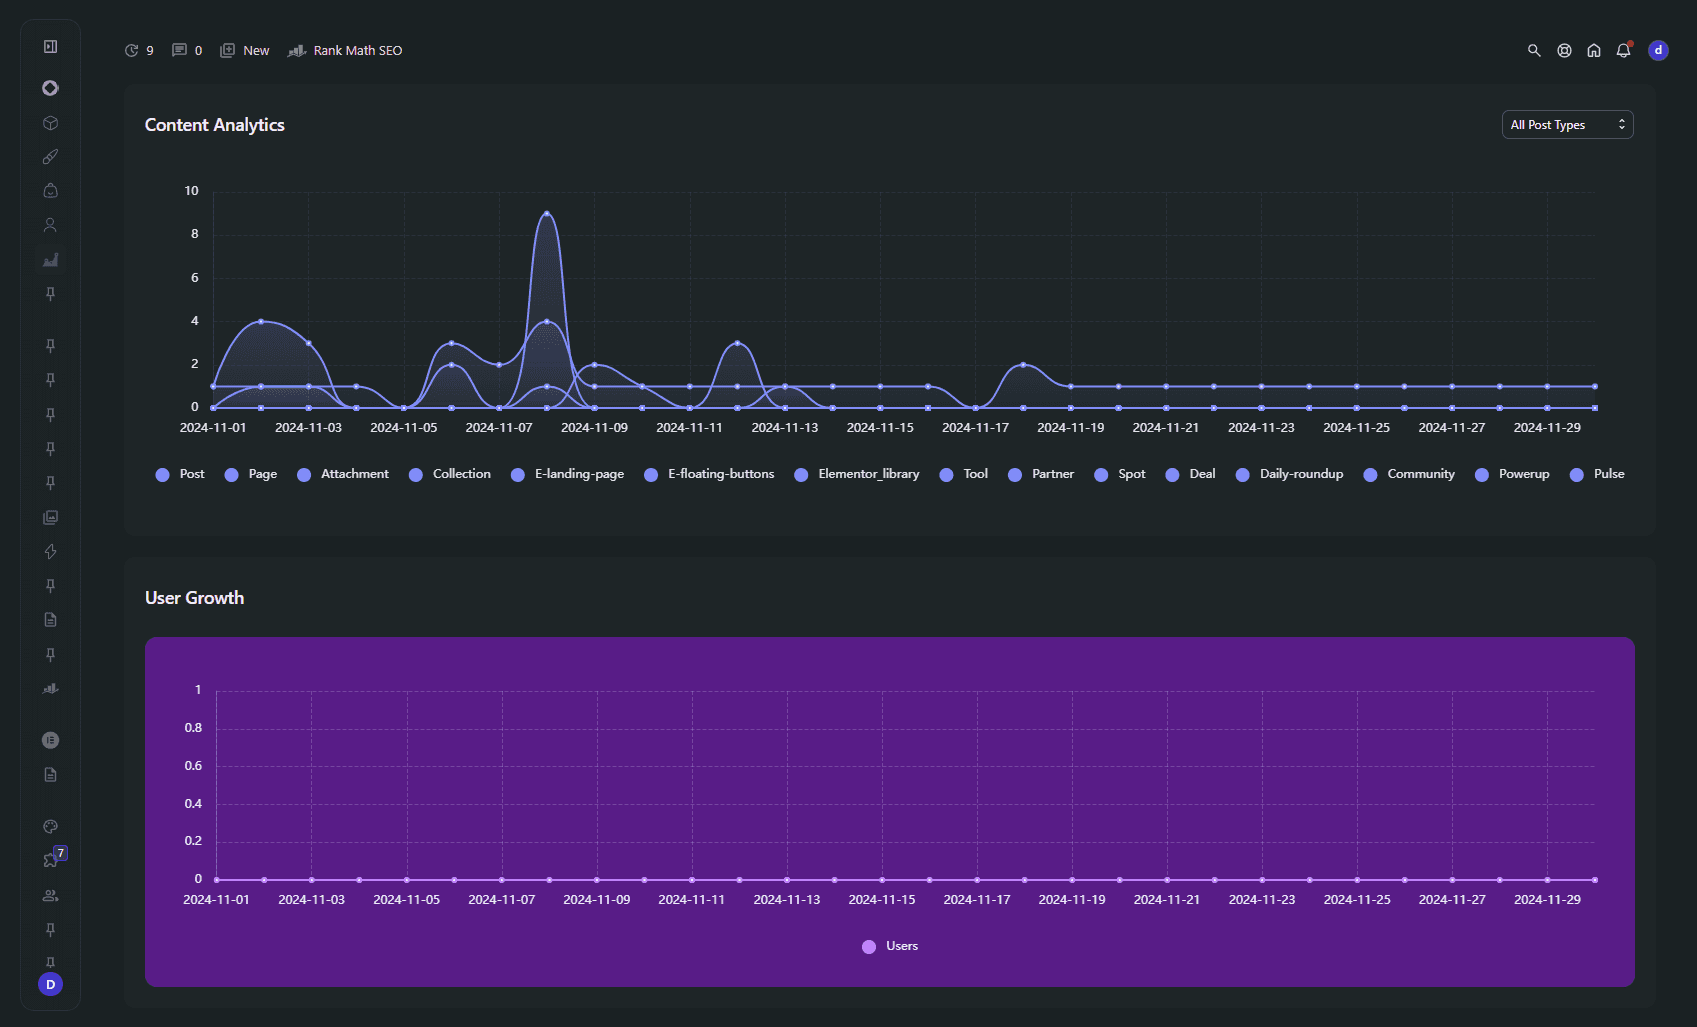Image resolution: width=1697 pixels, height=1027 pixels.
Task: Toggle the Elementor_library series in the legend
Action: point(857,474)
